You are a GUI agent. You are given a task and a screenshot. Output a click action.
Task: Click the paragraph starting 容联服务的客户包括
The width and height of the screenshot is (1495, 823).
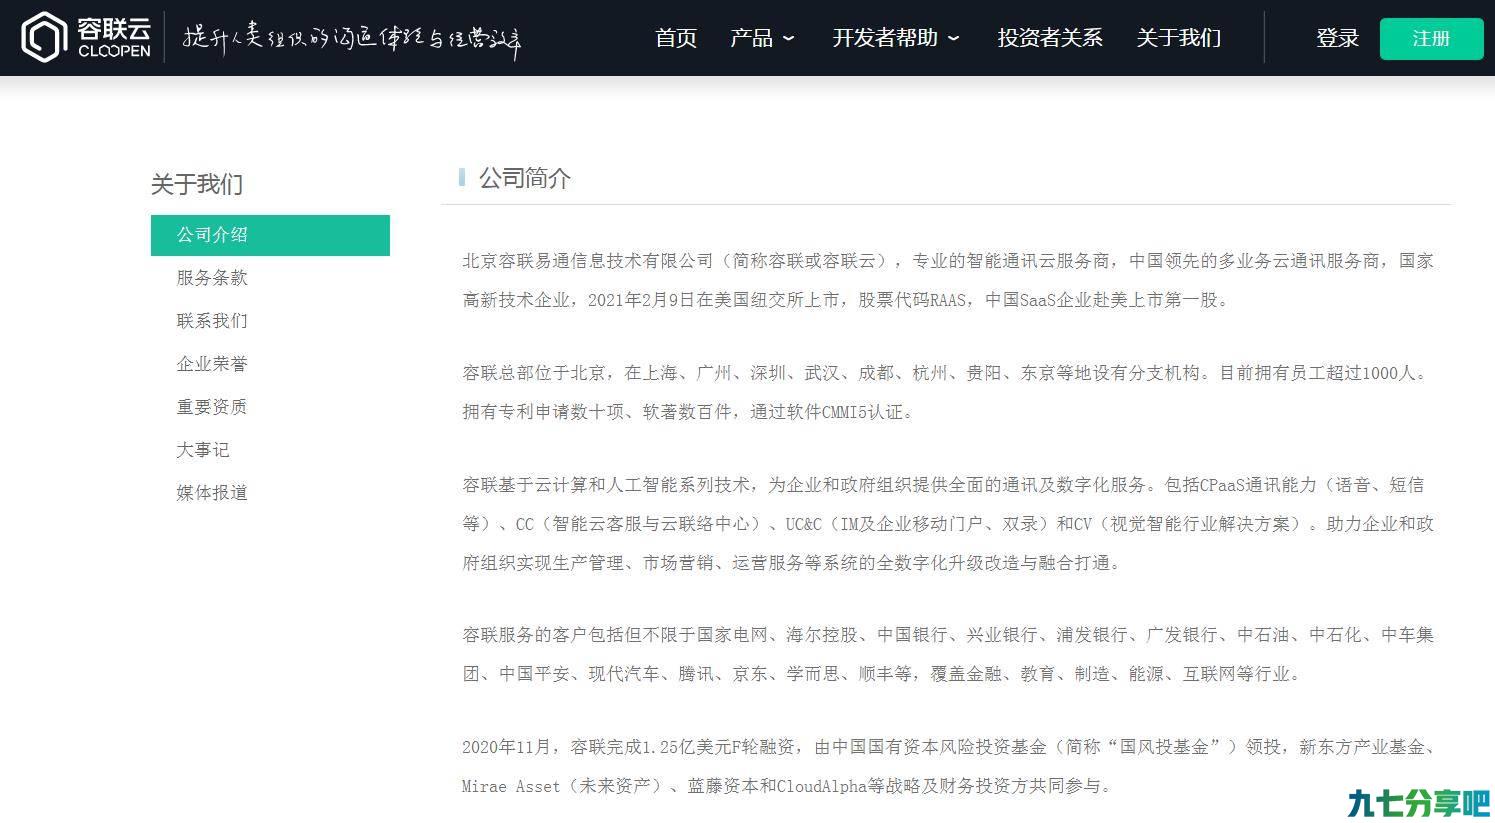[x=948, y=654]
